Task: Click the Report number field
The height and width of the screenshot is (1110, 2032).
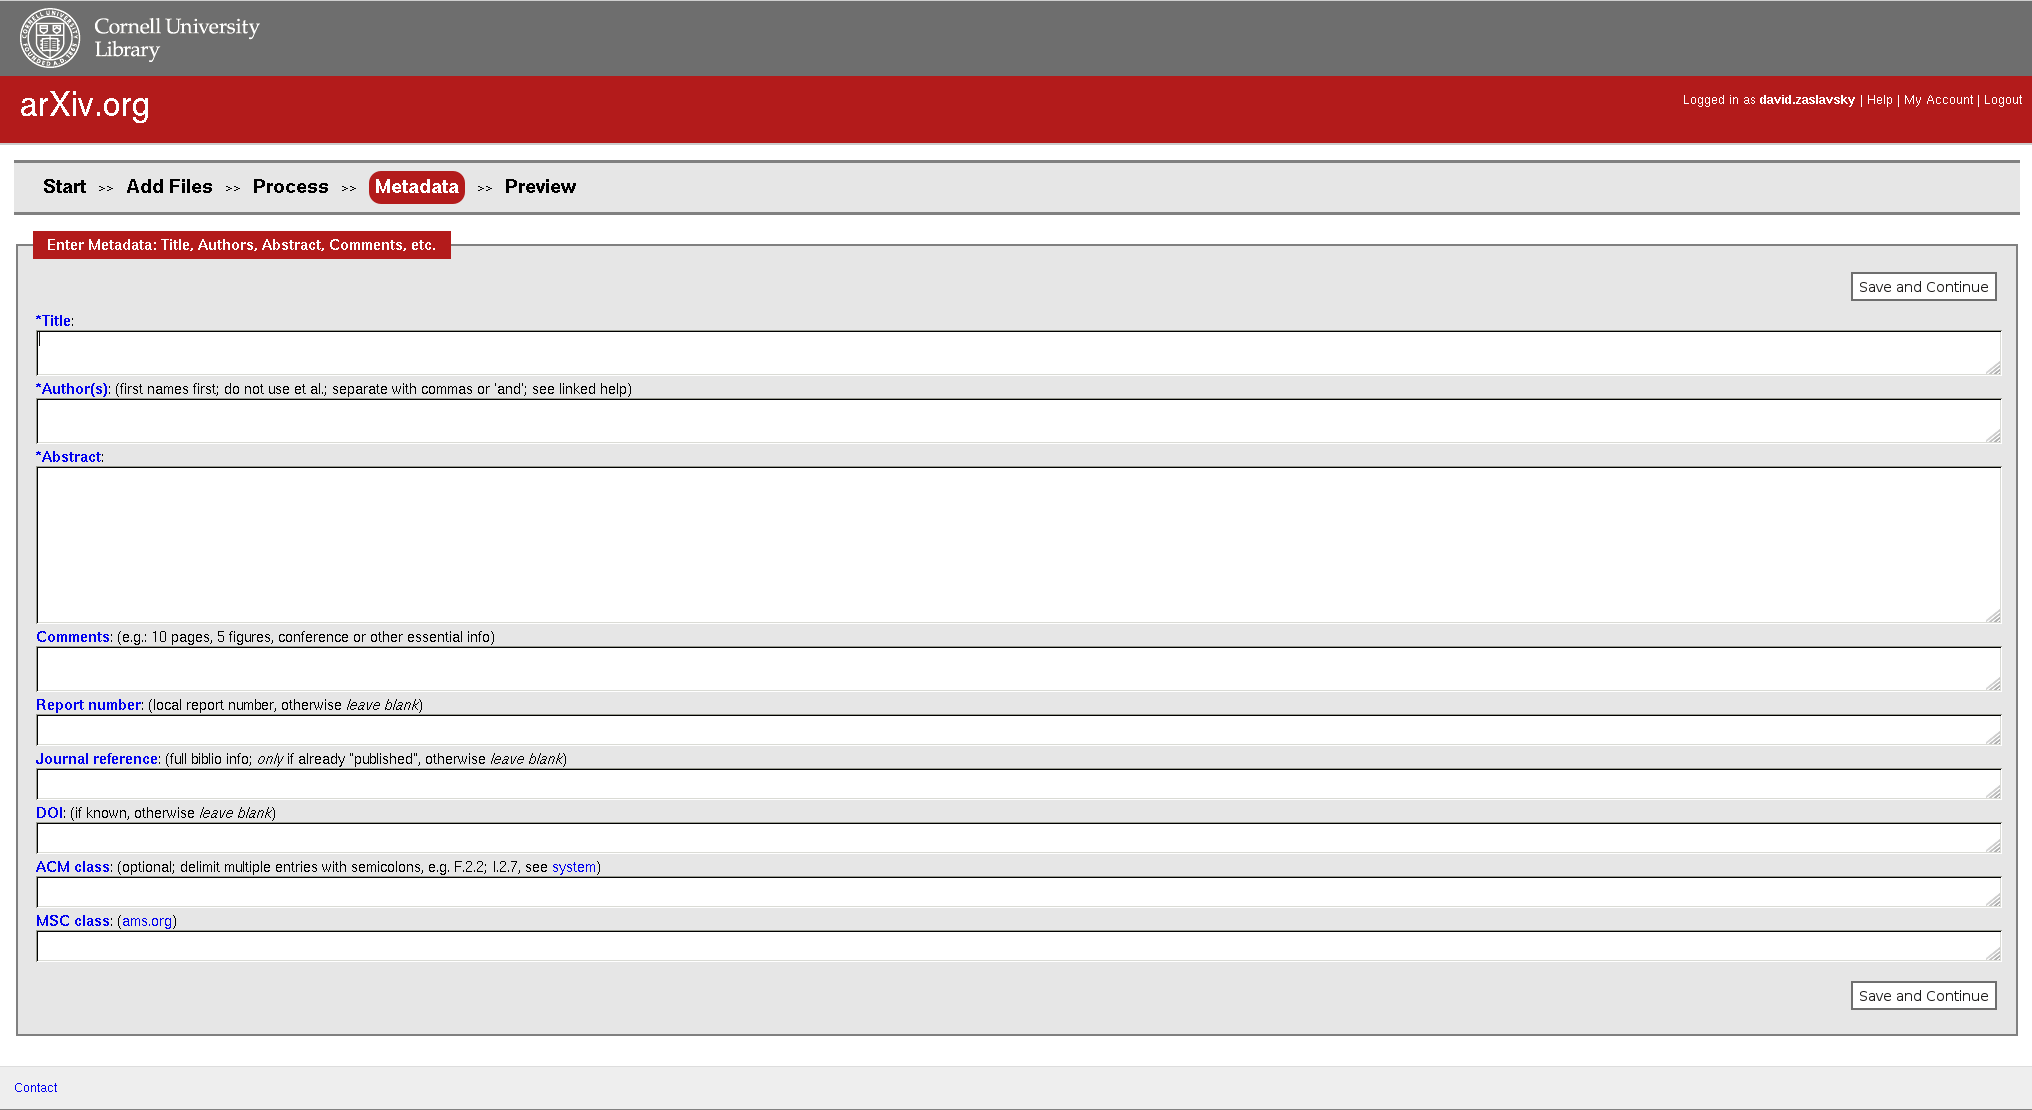Action: (x=1018, y=730)
